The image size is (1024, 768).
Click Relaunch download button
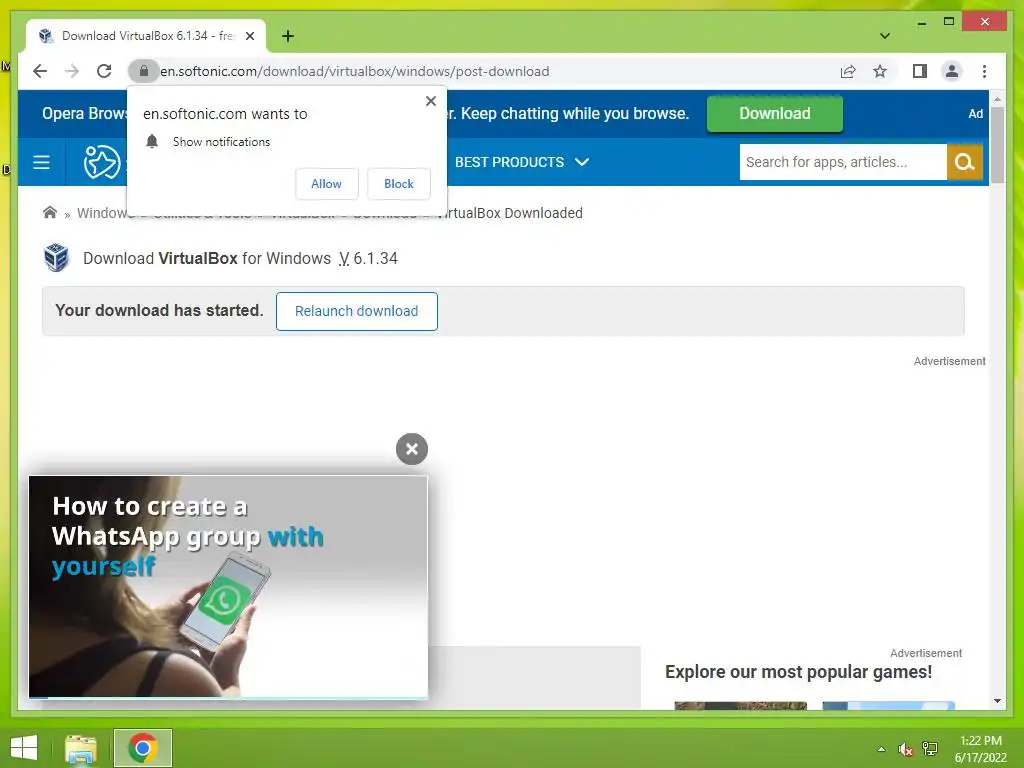point(357,311)
